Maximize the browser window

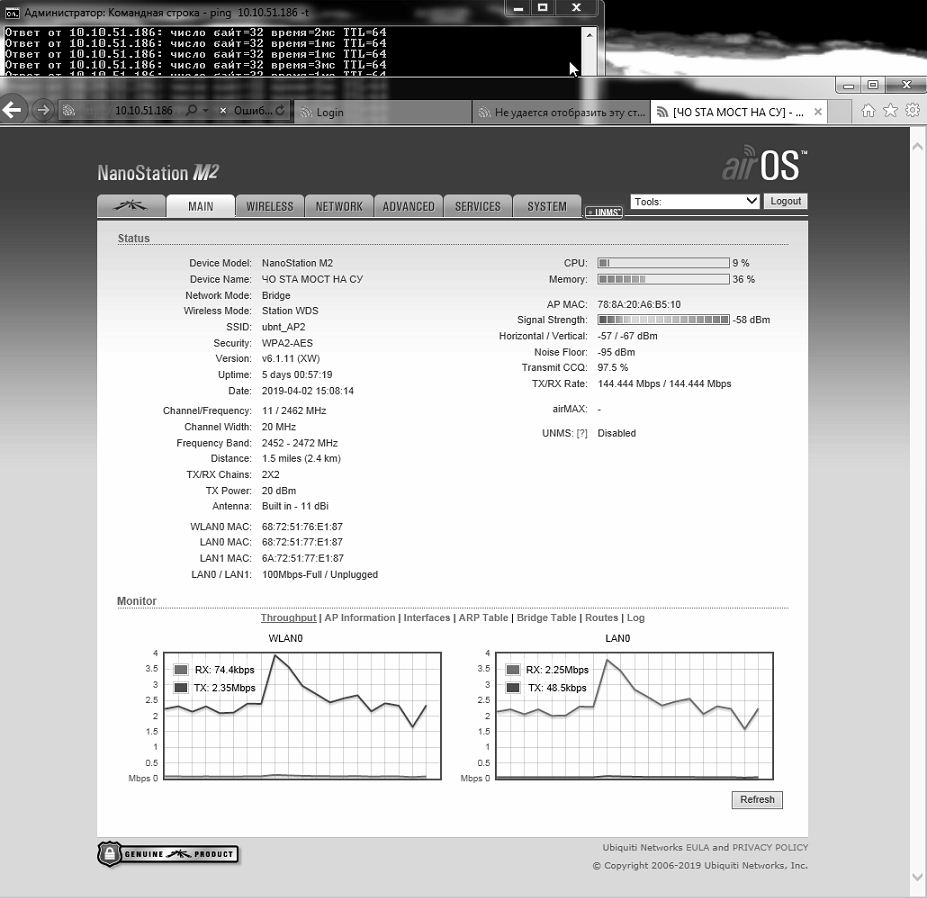point(873,85)
